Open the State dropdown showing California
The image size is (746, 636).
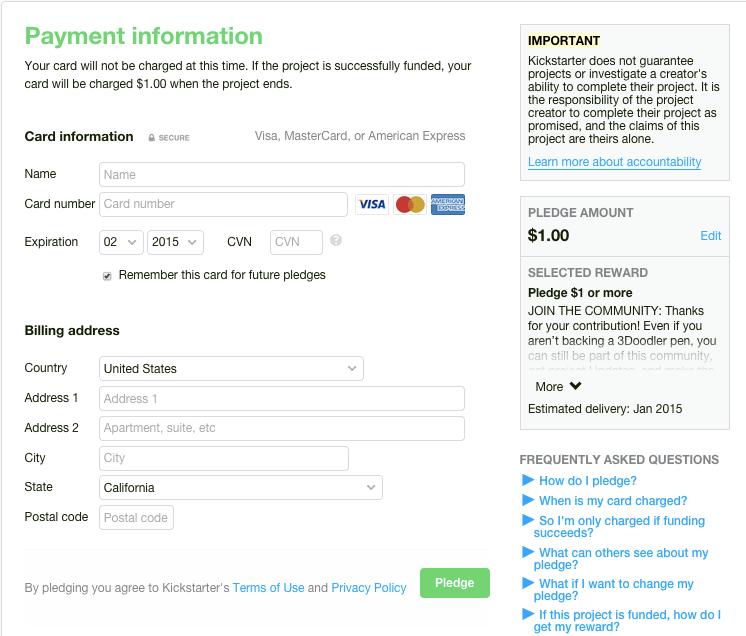click(x=241, y=488)
